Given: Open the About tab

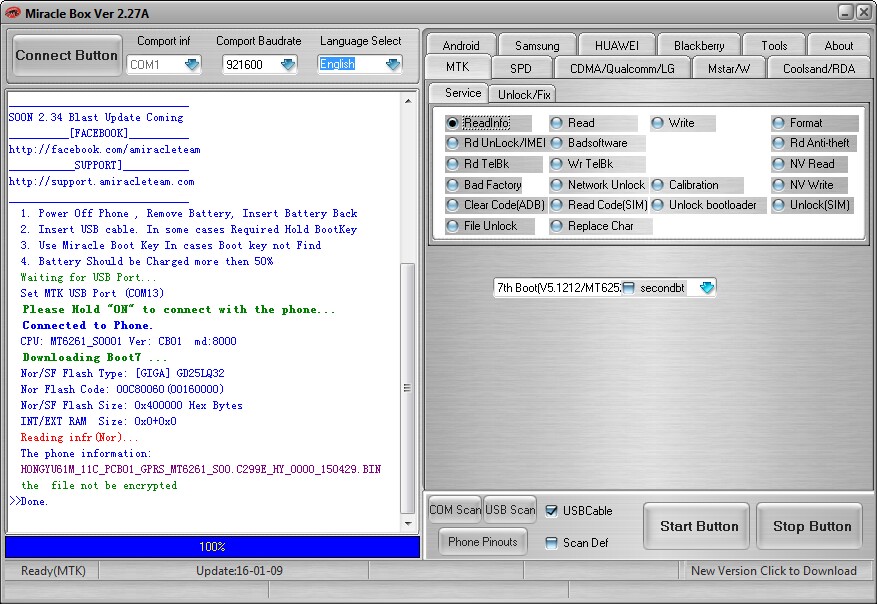Looking at the screenshot, I should 838,46.
